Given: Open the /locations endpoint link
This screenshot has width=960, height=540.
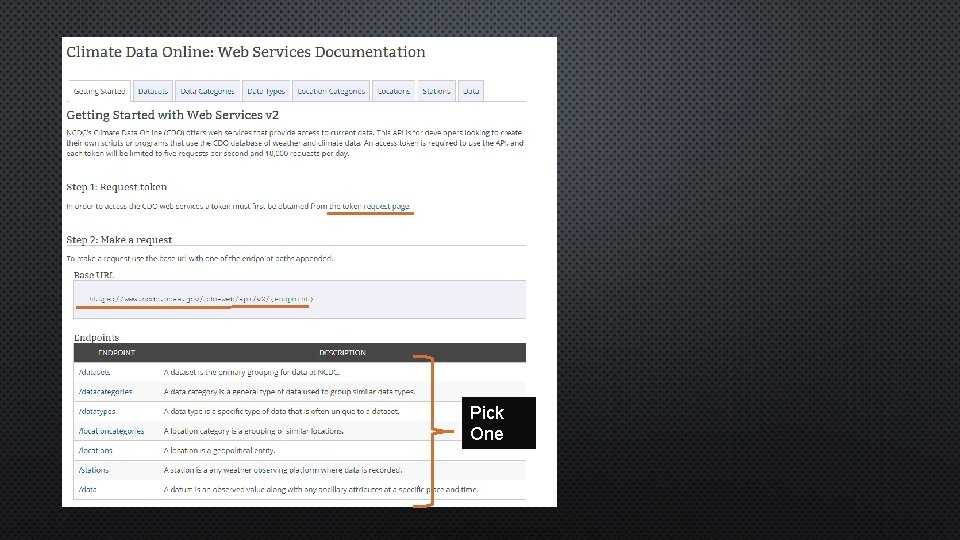Looking at the screenshot, I should [x=96, y=451].
